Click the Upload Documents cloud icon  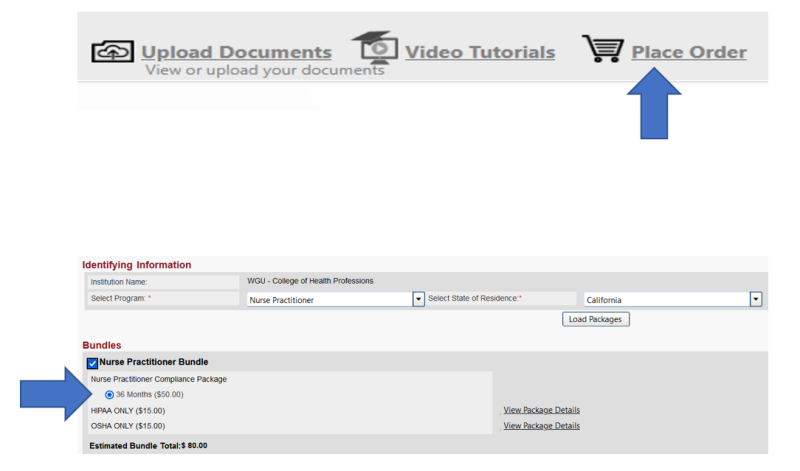111,52
